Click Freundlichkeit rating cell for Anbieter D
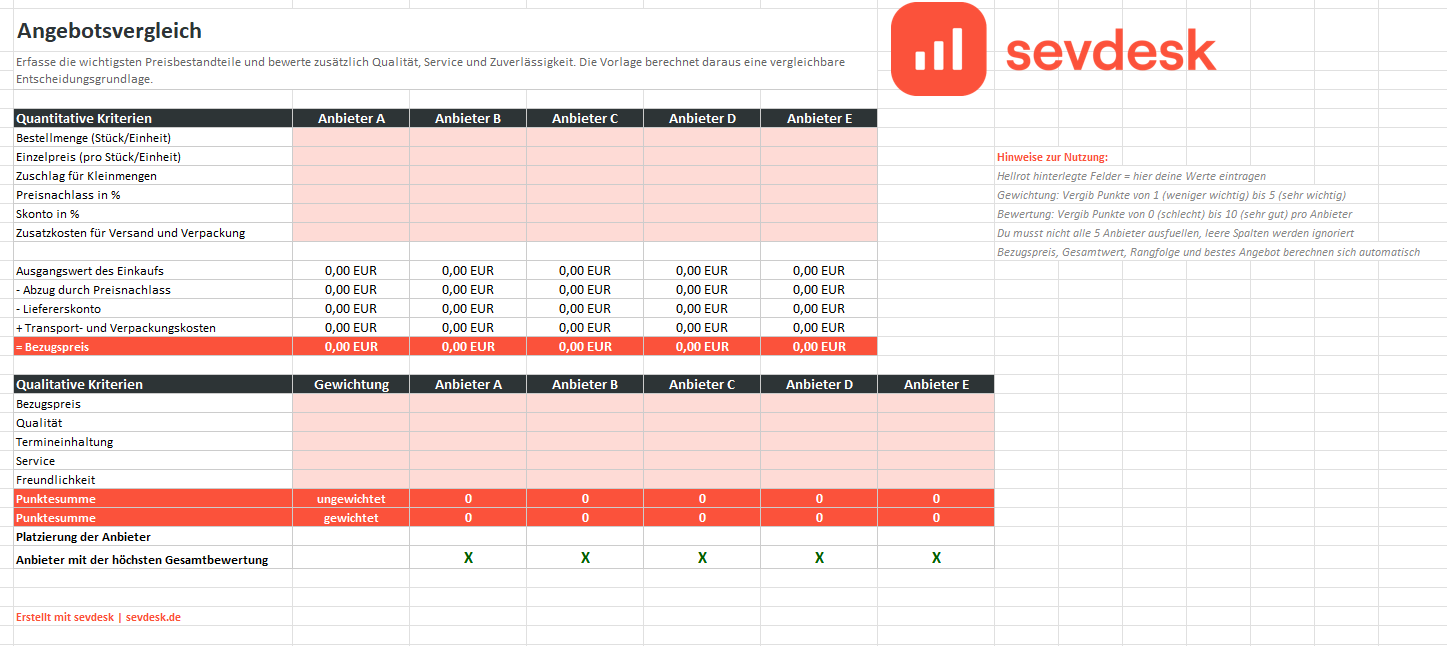This screenshot has height=646, width=1447. pyautogui.click(x=819, y=479)
